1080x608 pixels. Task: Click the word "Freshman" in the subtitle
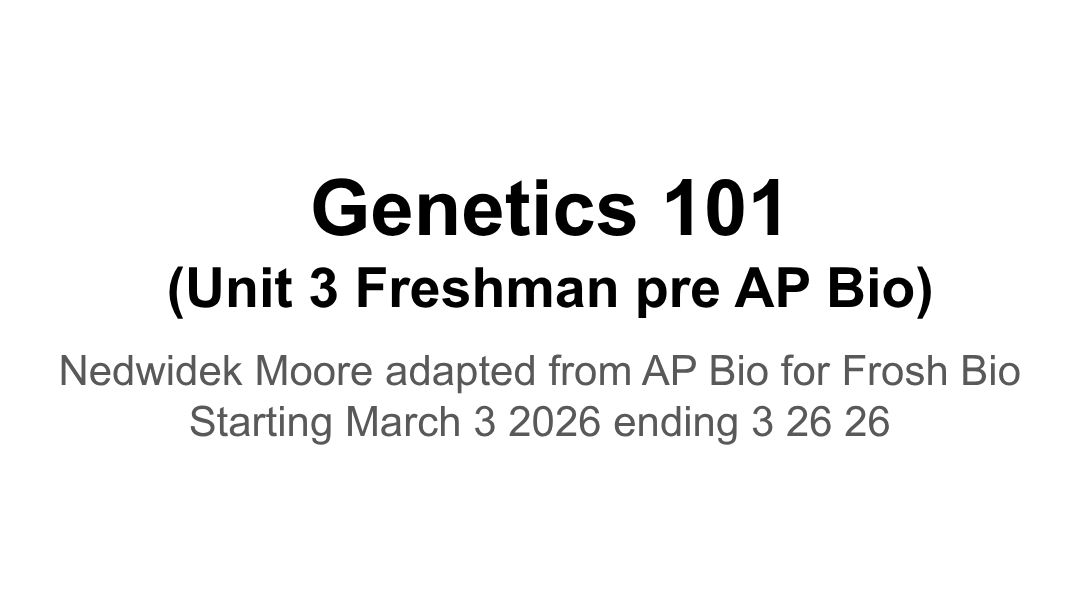tap(486, 288)
